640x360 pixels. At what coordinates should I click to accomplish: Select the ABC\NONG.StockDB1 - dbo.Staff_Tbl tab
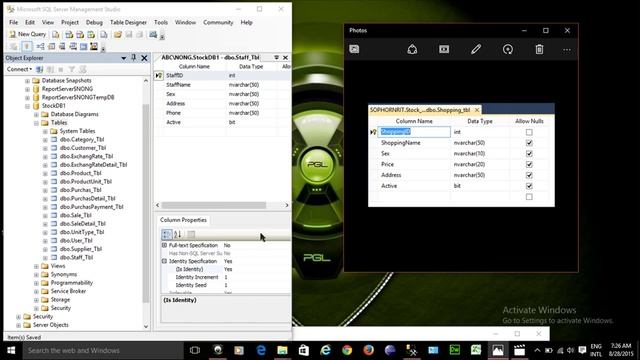pyautogui.click(x=210, y=58)
